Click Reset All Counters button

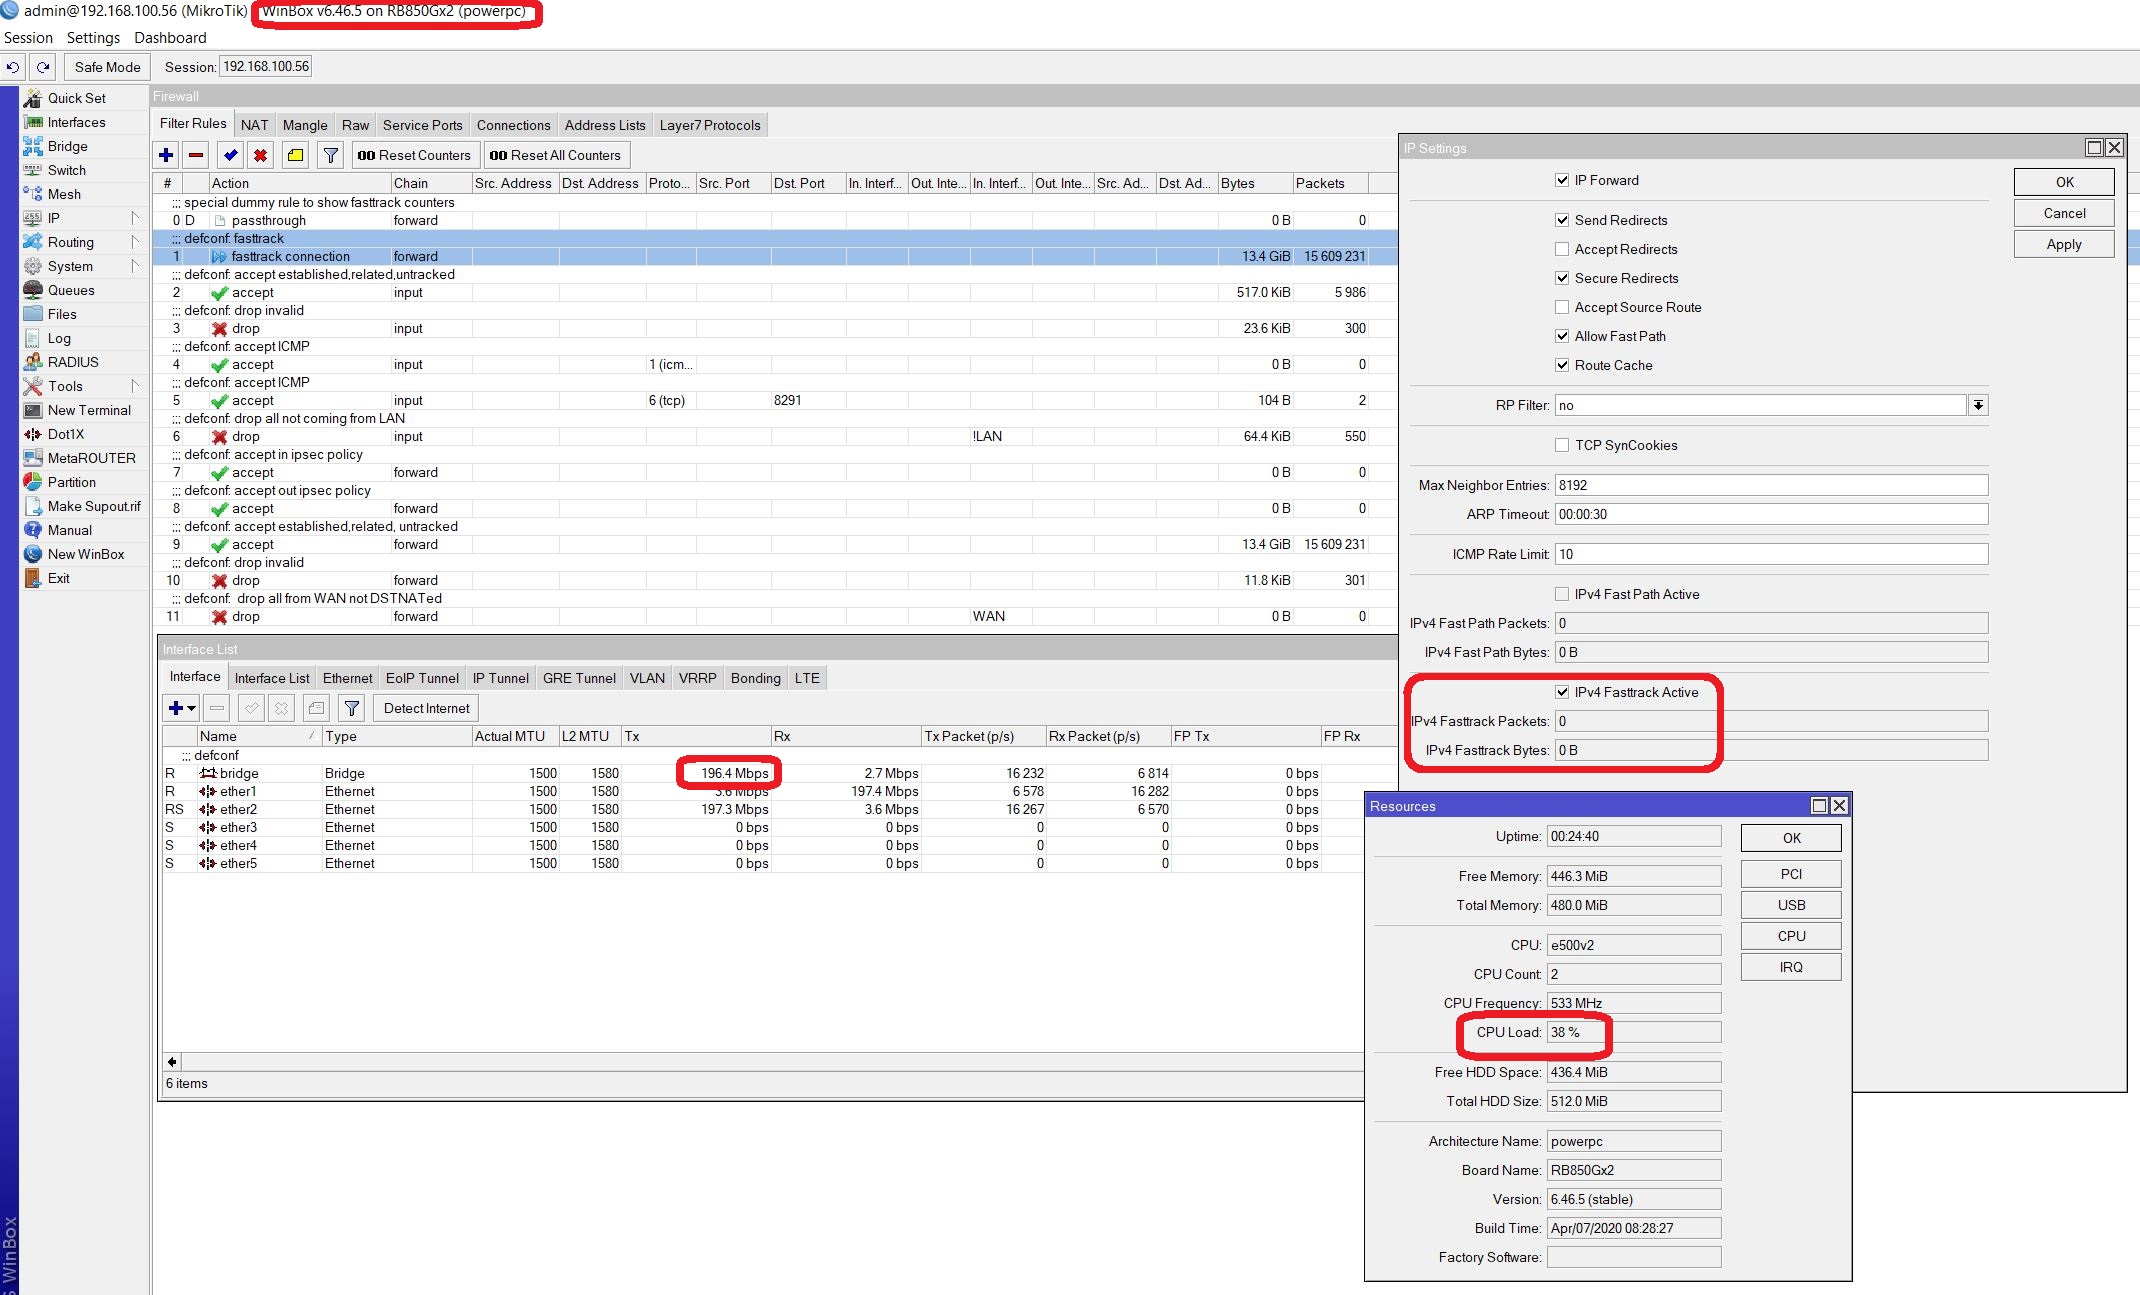[x=556, y=155]
